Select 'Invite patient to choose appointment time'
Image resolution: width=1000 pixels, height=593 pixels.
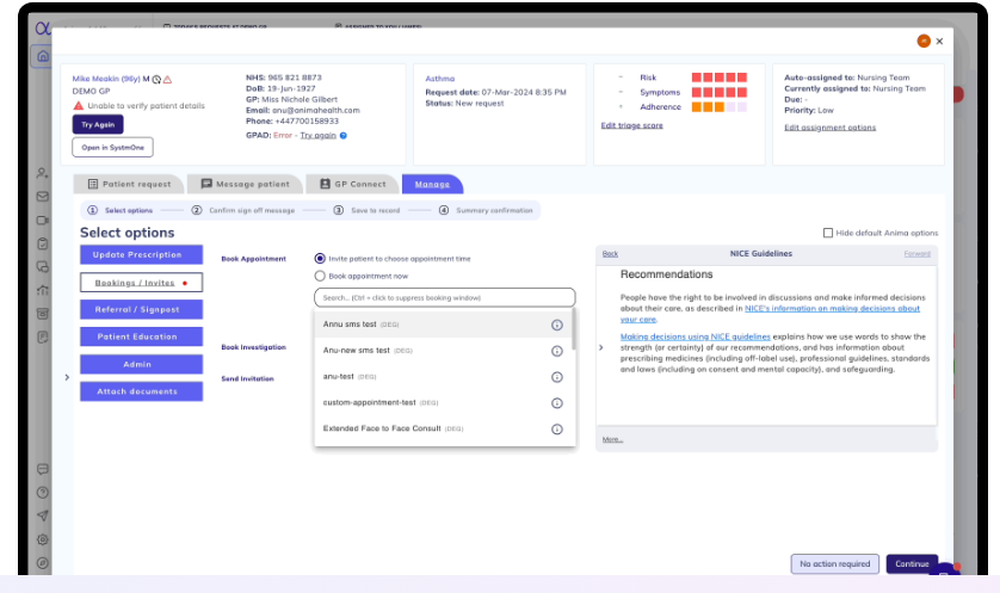[x=320, y=258]
